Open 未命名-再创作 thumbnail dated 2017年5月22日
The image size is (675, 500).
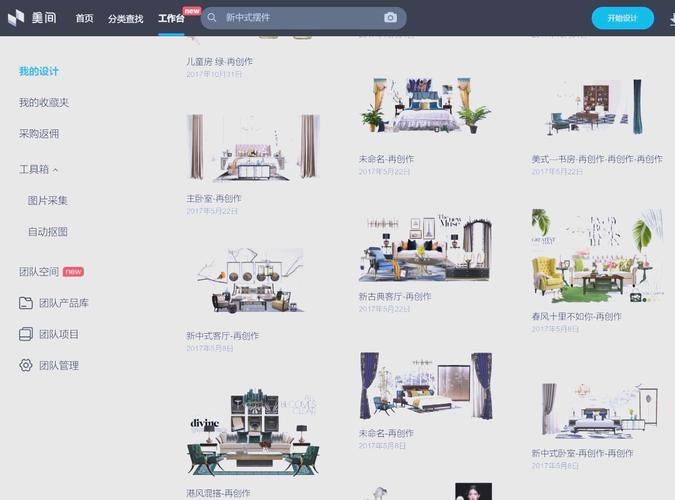(425, 105)
